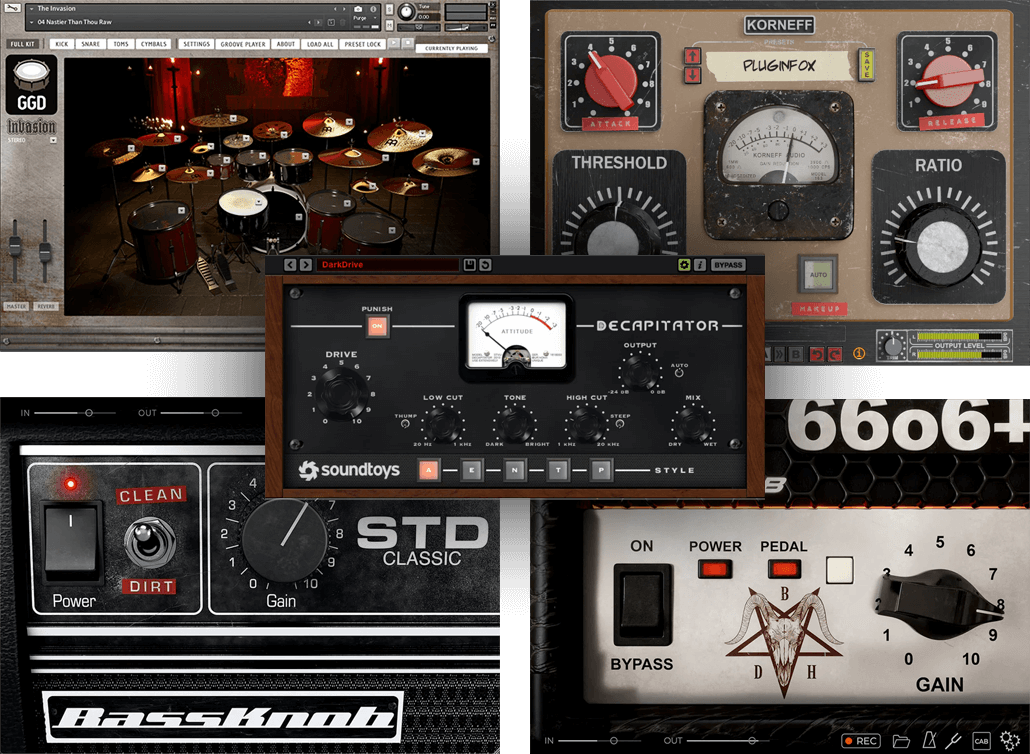Click the PRESET LOCK button

(363, 44)
